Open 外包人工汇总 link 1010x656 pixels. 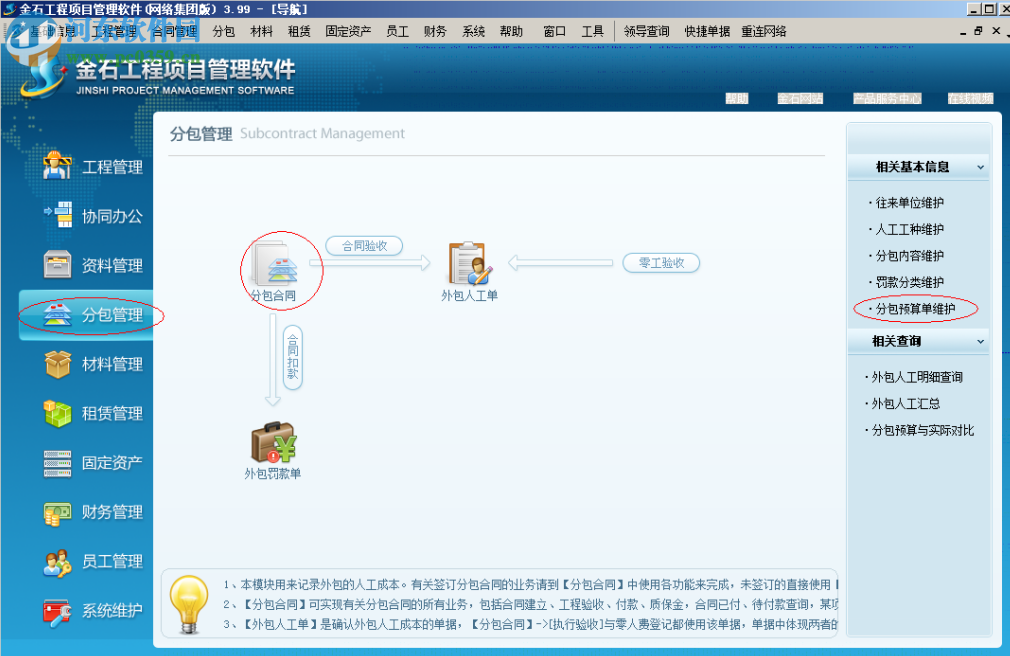(905, 403)
